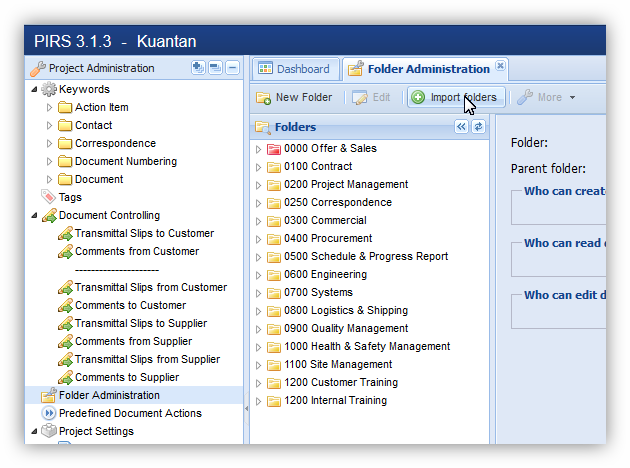Click the Correspondence keyword folder icon
630x468 pixels.
pos(65,143)
